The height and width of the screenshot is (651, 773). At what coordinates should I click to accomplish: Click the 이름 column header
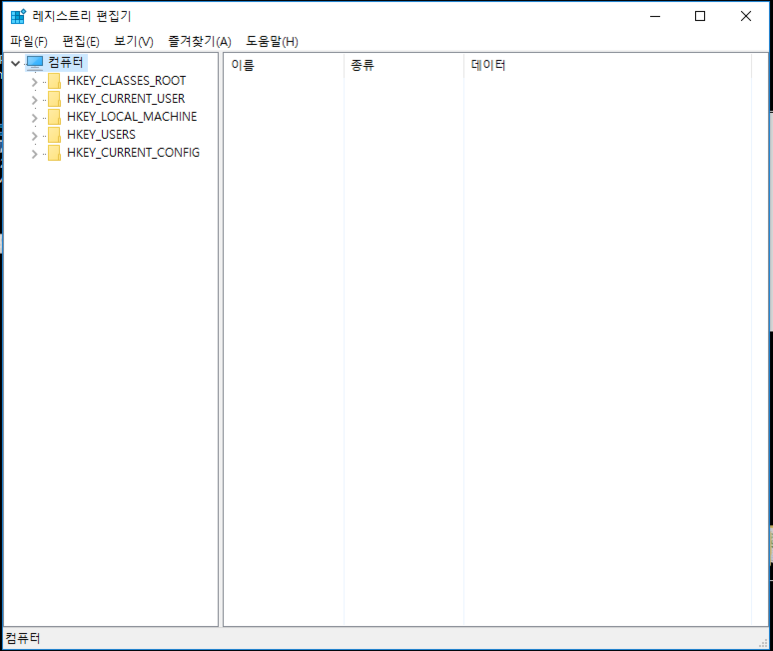coord(284,66)
